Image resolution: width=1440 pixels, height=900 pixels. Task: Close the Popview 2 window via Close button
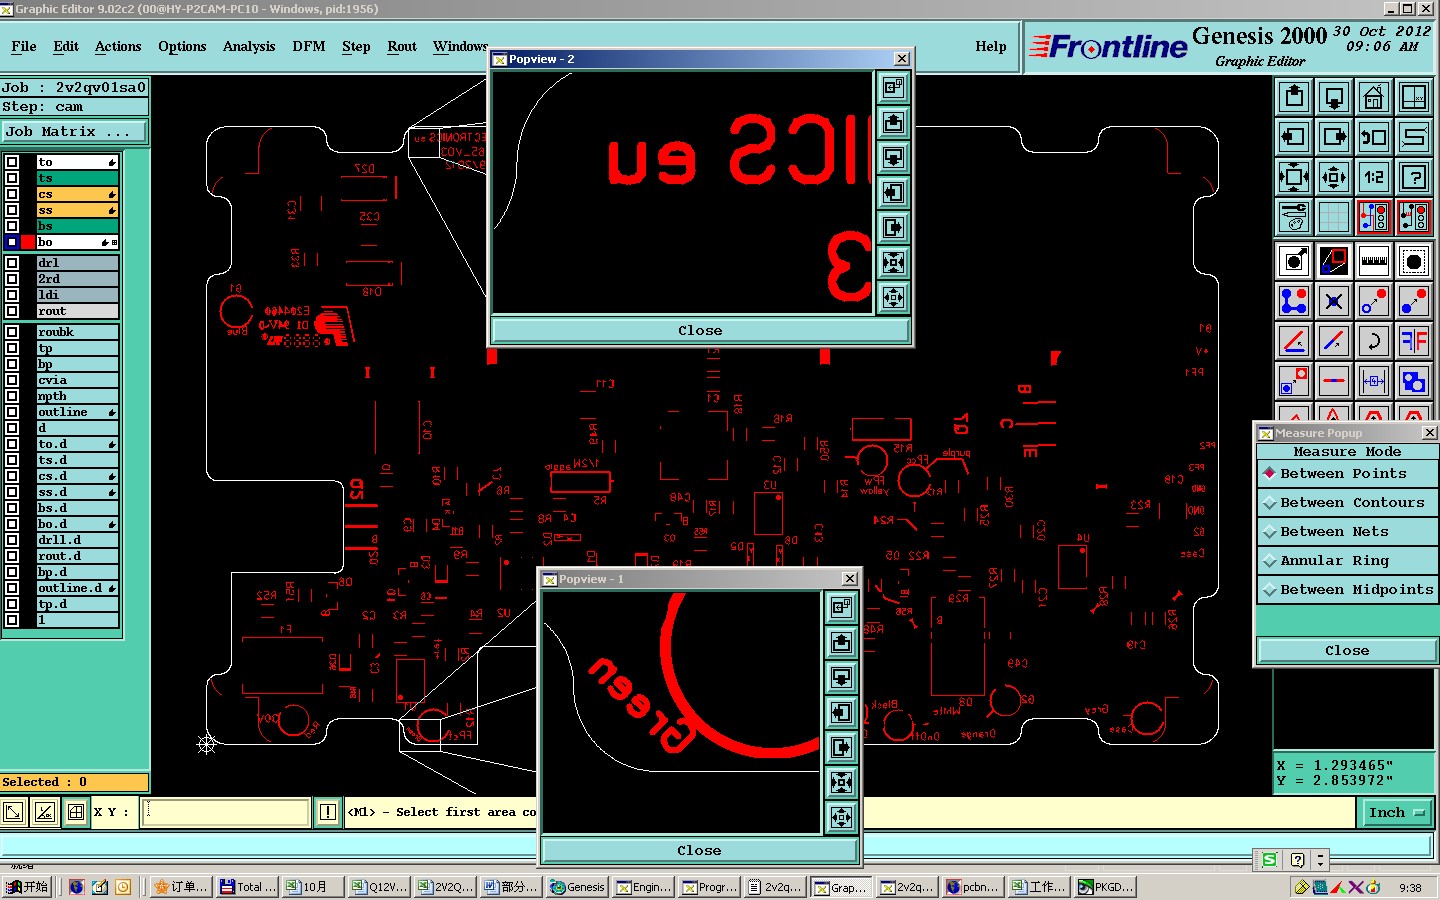pyautogui.click(x=700, y=330)
